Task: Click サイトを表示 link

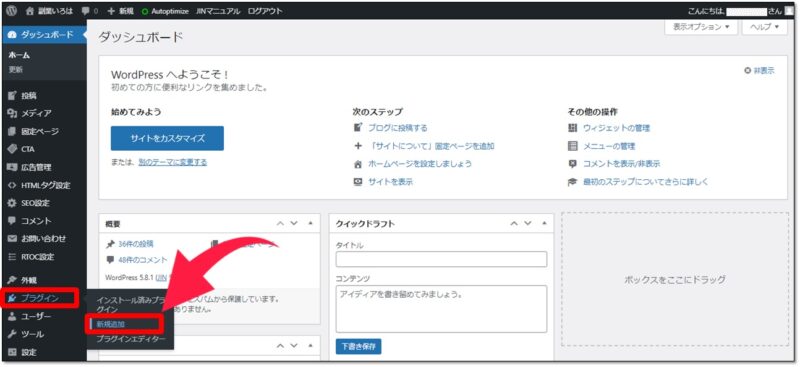Action: tap(390, 182)
